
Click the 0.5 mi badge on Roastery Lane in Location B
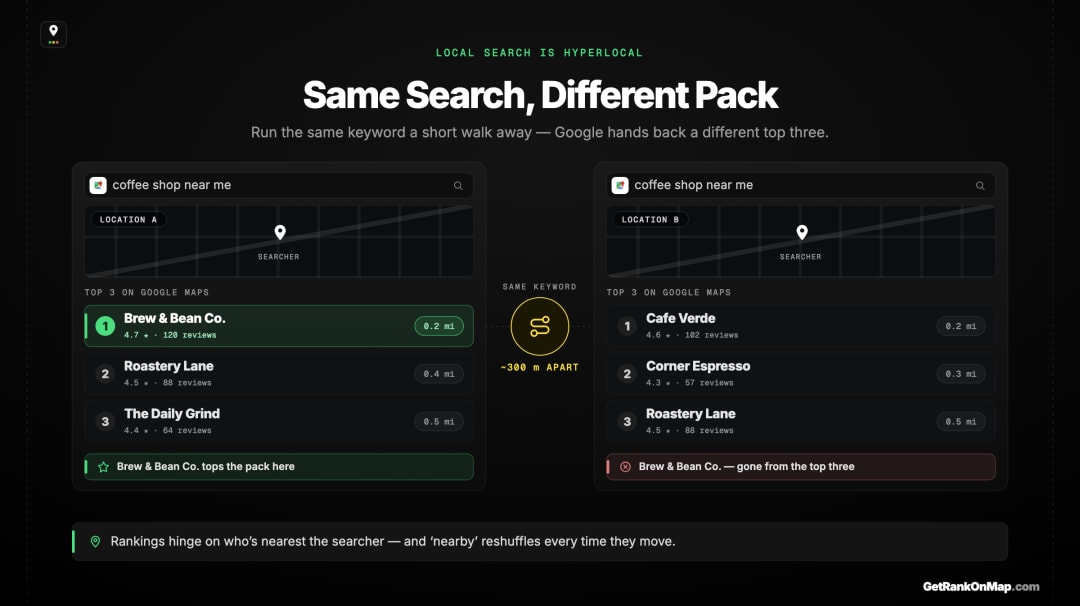tap(961, 421)
